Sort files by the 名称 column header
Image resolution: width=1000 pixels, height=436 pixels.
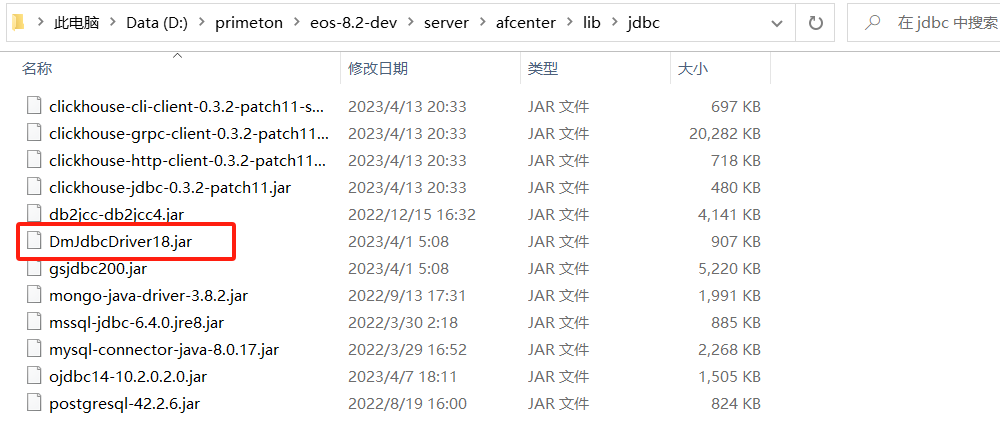click(37, 68)
